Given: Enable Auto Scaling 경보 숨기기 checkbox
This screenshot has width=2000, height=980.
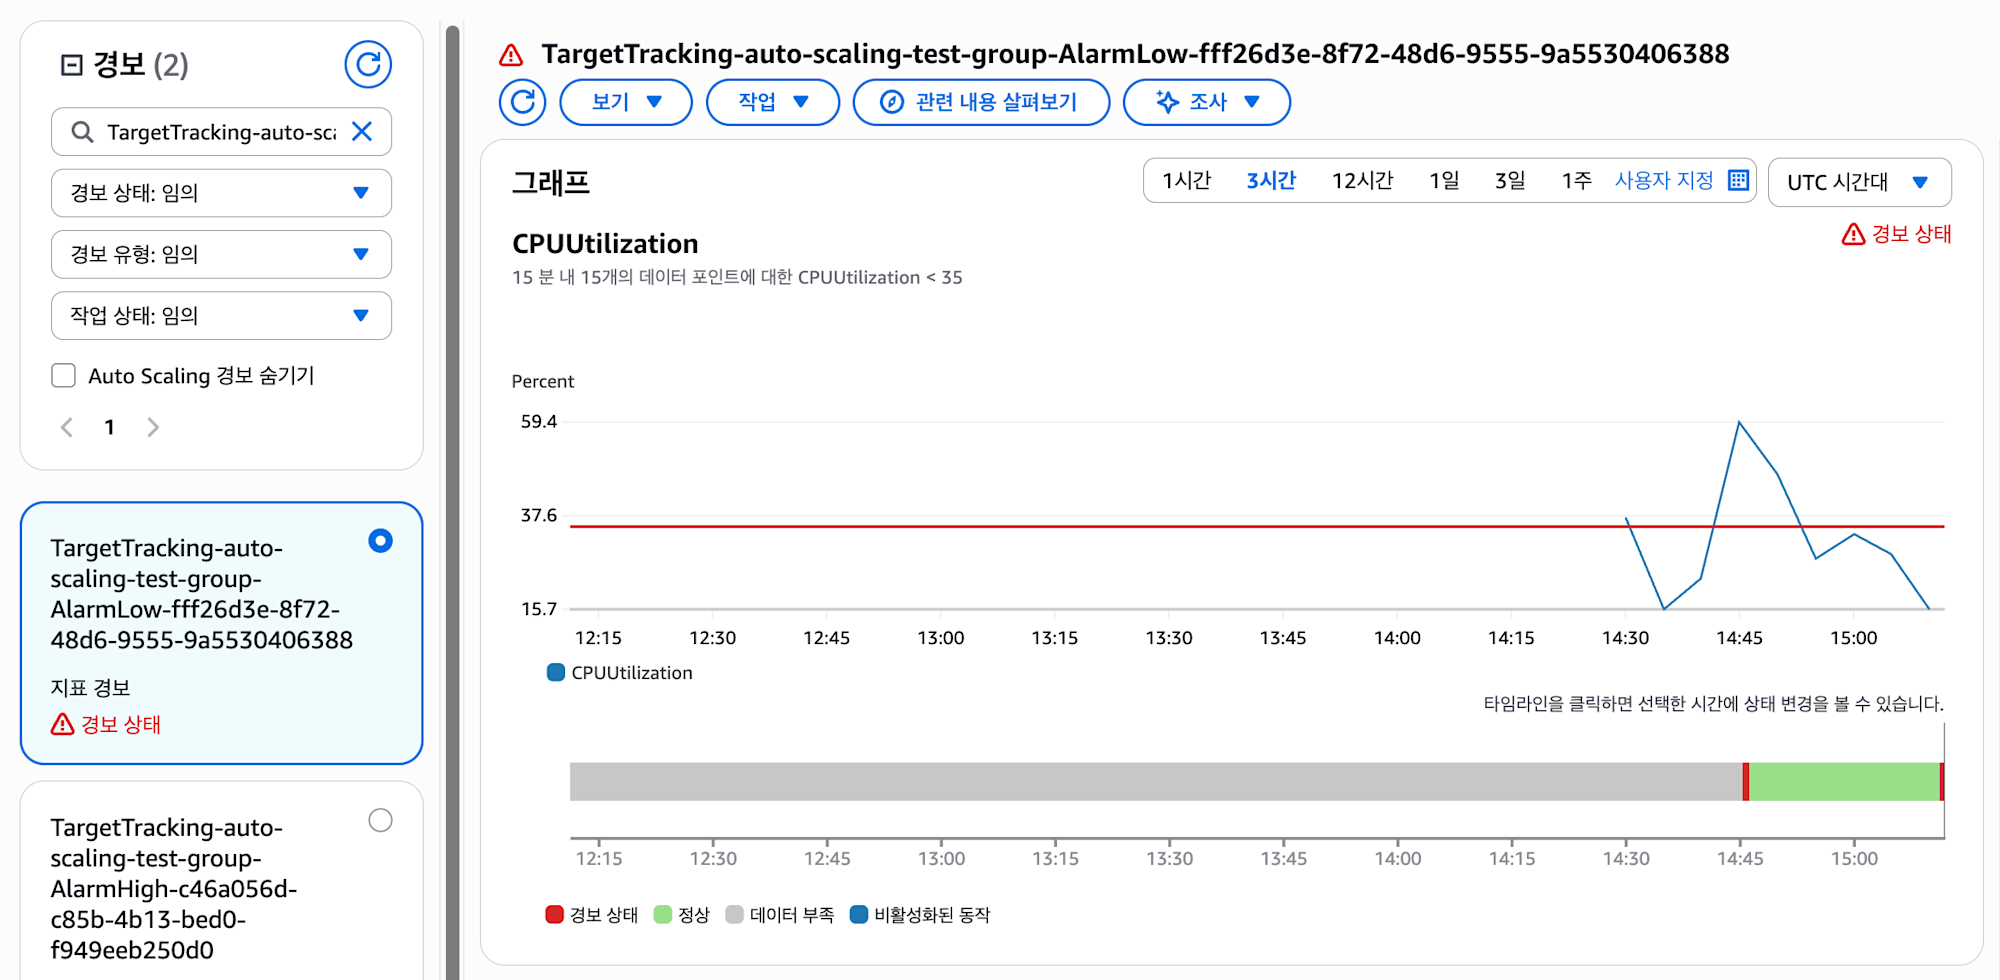Looking at the screenshot, I should [64, 375].
